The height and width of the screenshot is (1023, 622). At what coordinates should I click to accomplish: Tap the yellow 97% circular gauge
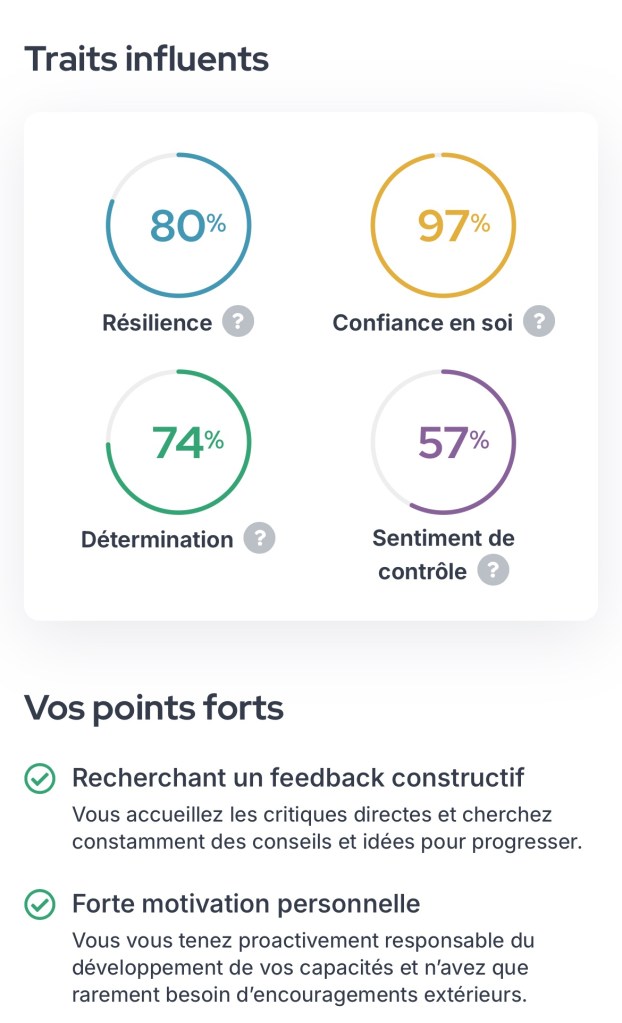(443, 225)
